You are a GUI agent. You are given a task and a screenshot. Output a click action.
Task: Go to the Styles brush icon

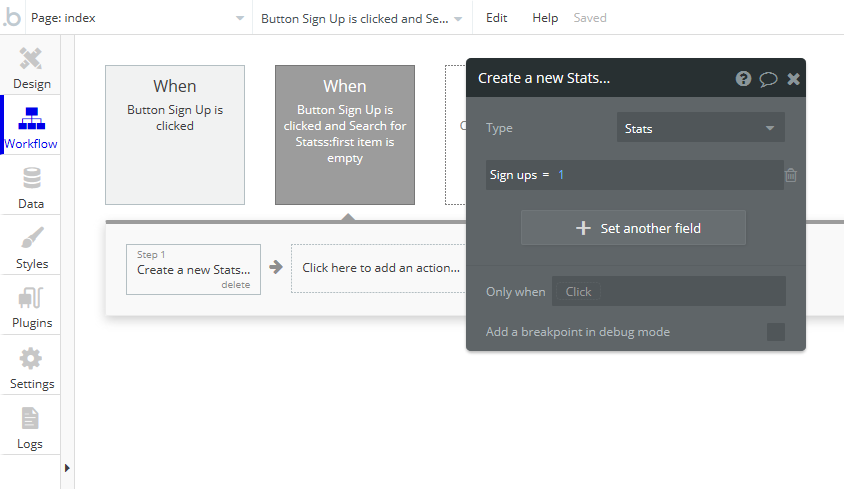pos(31,240)
